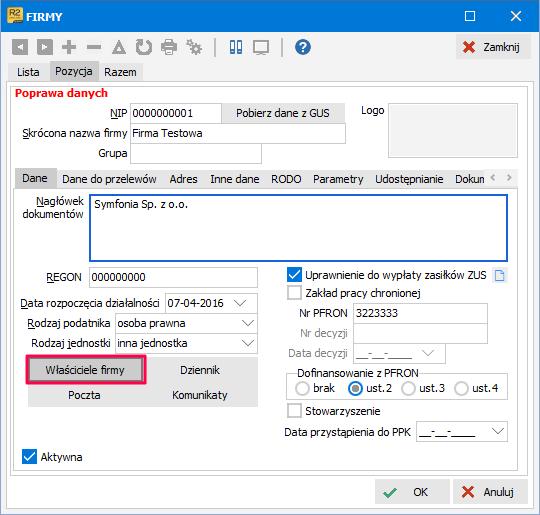Select the ust.3 PFRON radio option
Image resolution: width=540 pixels, height=515 pixels.
pos(408,389)
